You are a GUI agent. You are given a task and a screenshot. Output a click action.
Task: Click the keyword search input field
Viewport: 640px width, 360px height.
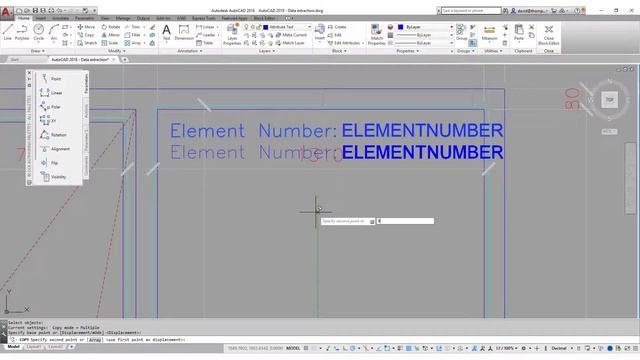[471, 11]
